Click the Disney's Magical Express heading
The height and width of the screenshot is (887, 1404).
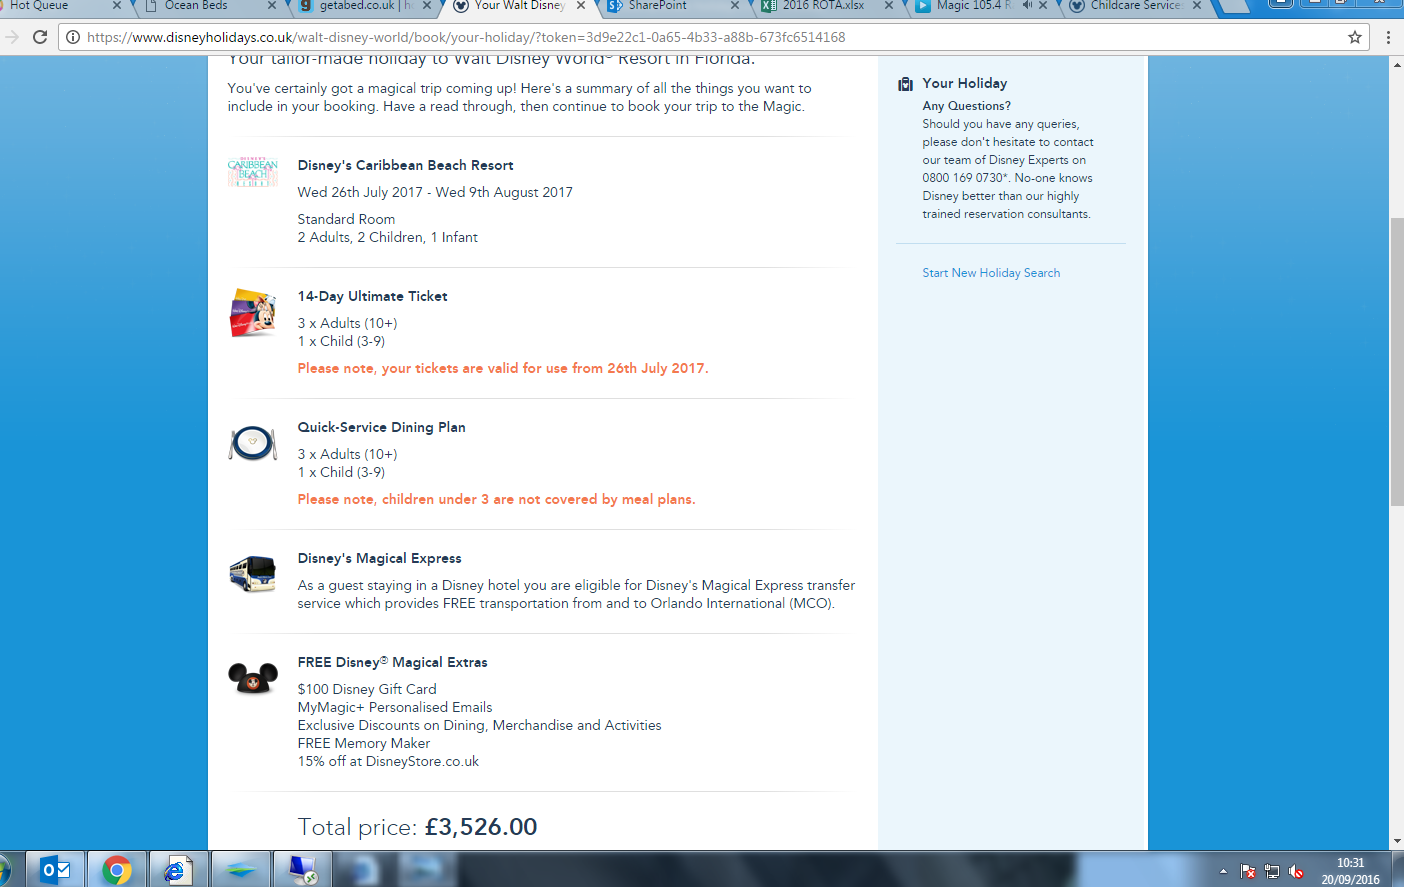click(x=379, y=558)
